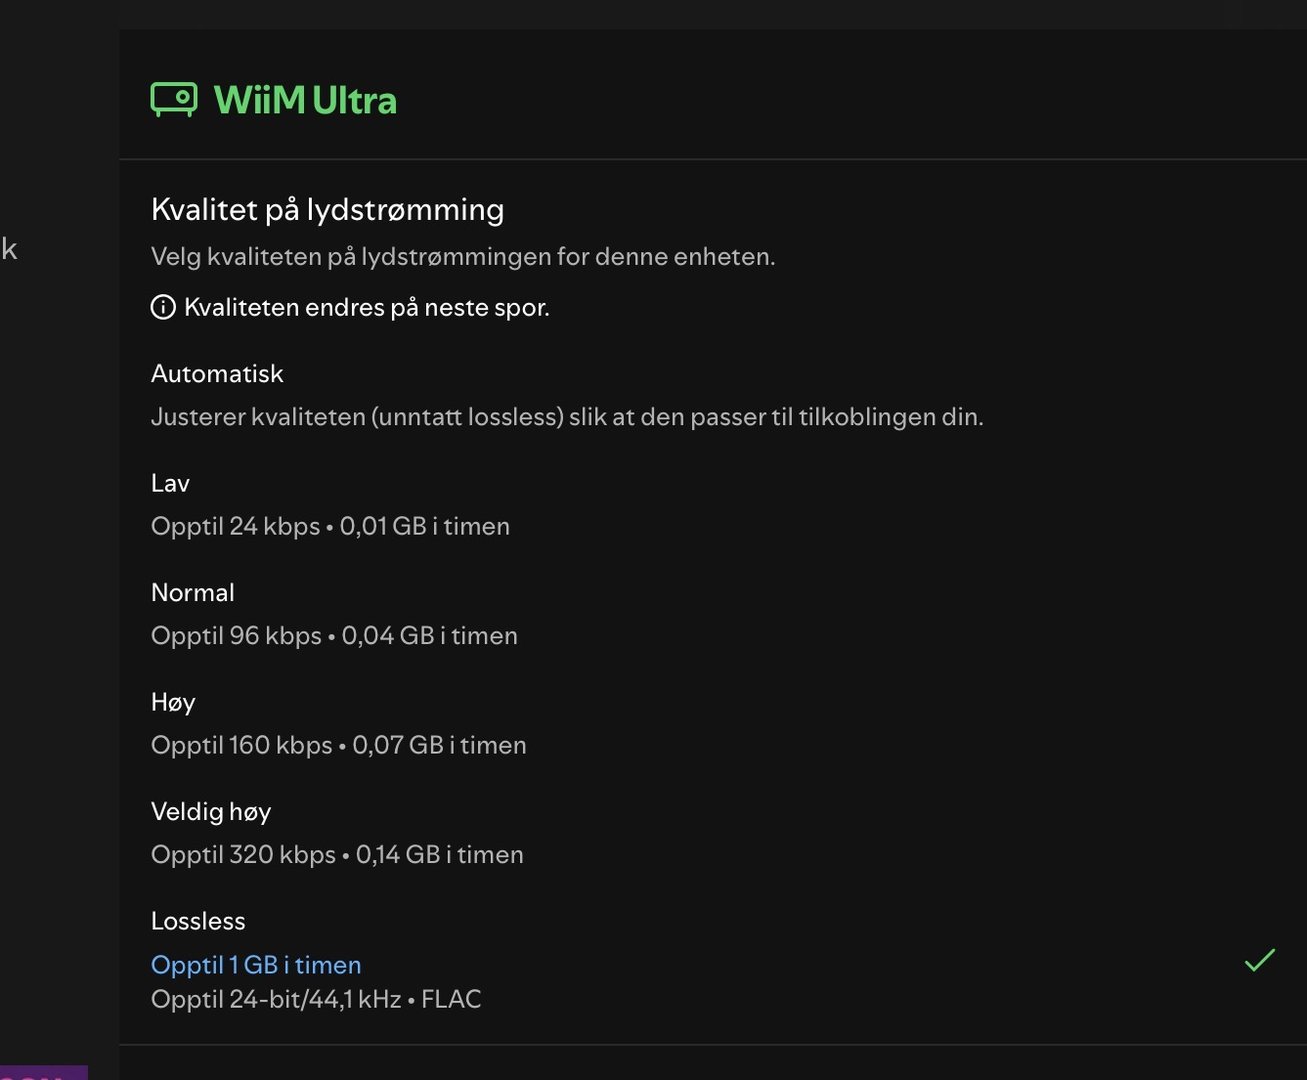This screenshot has width=1307, height=1080.
Task: Select the Automatisk quality option
Action: pos(217,374)
